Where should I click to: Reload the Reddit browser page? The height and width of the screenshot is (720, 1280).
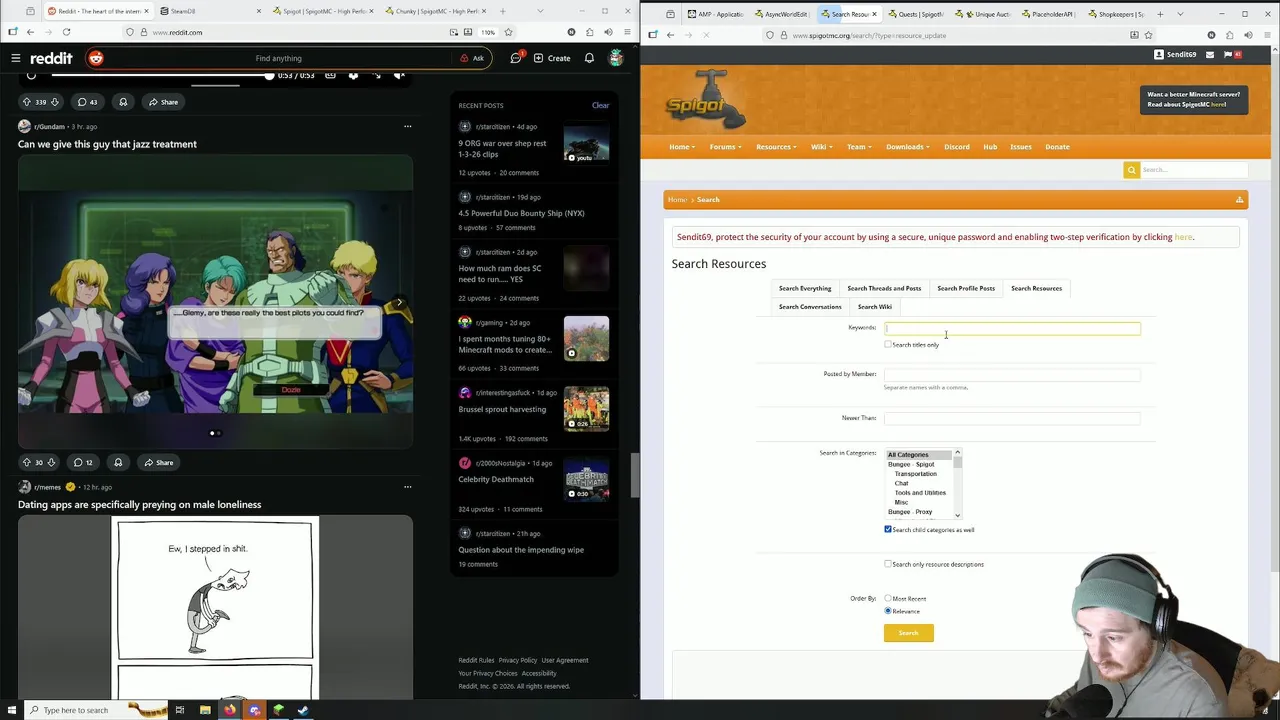(66, 32)
